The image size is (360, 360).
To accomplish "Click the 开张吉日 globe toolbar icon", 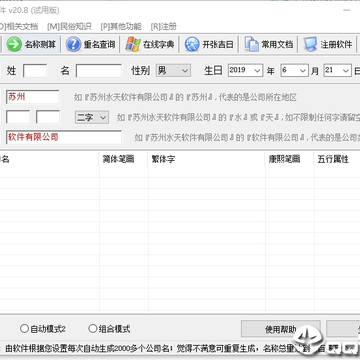I will point(192,44).
